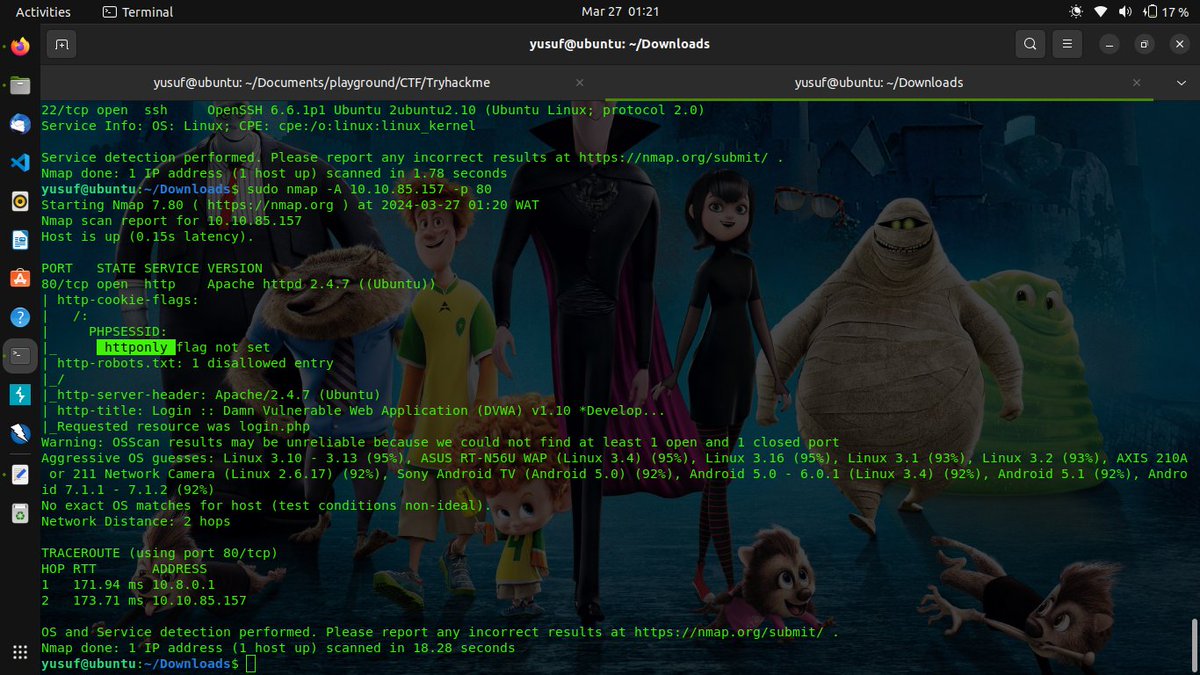Click the highlighted httponly text

tap(137, 347)
